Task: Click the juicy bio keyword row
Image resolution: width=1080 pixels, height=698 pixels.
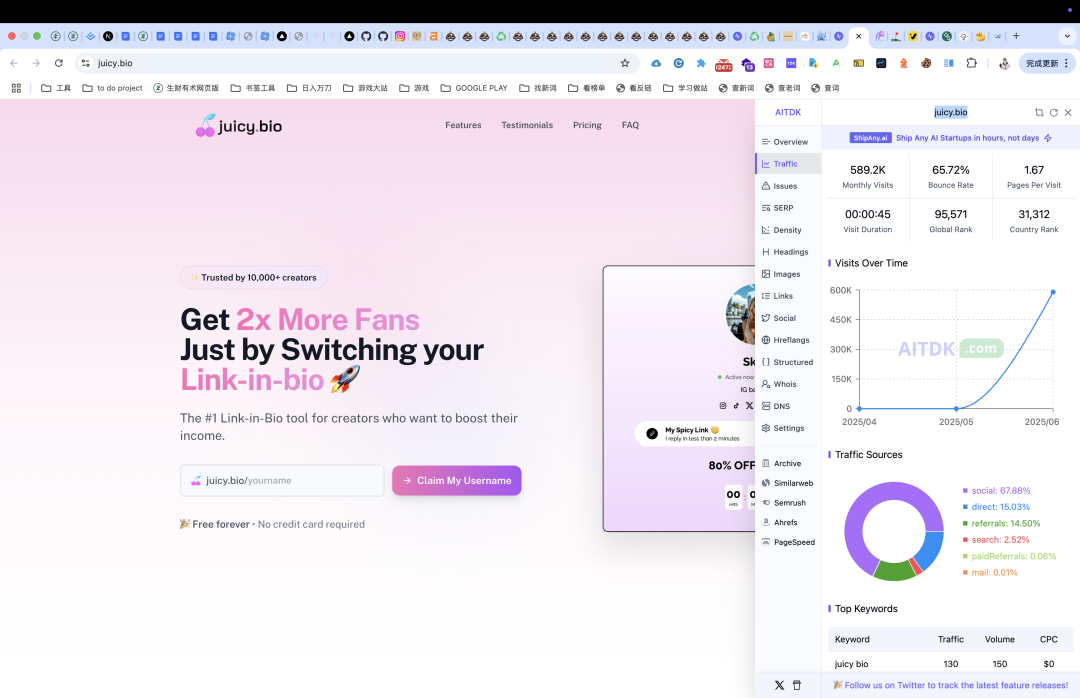Action: [951, 664]
